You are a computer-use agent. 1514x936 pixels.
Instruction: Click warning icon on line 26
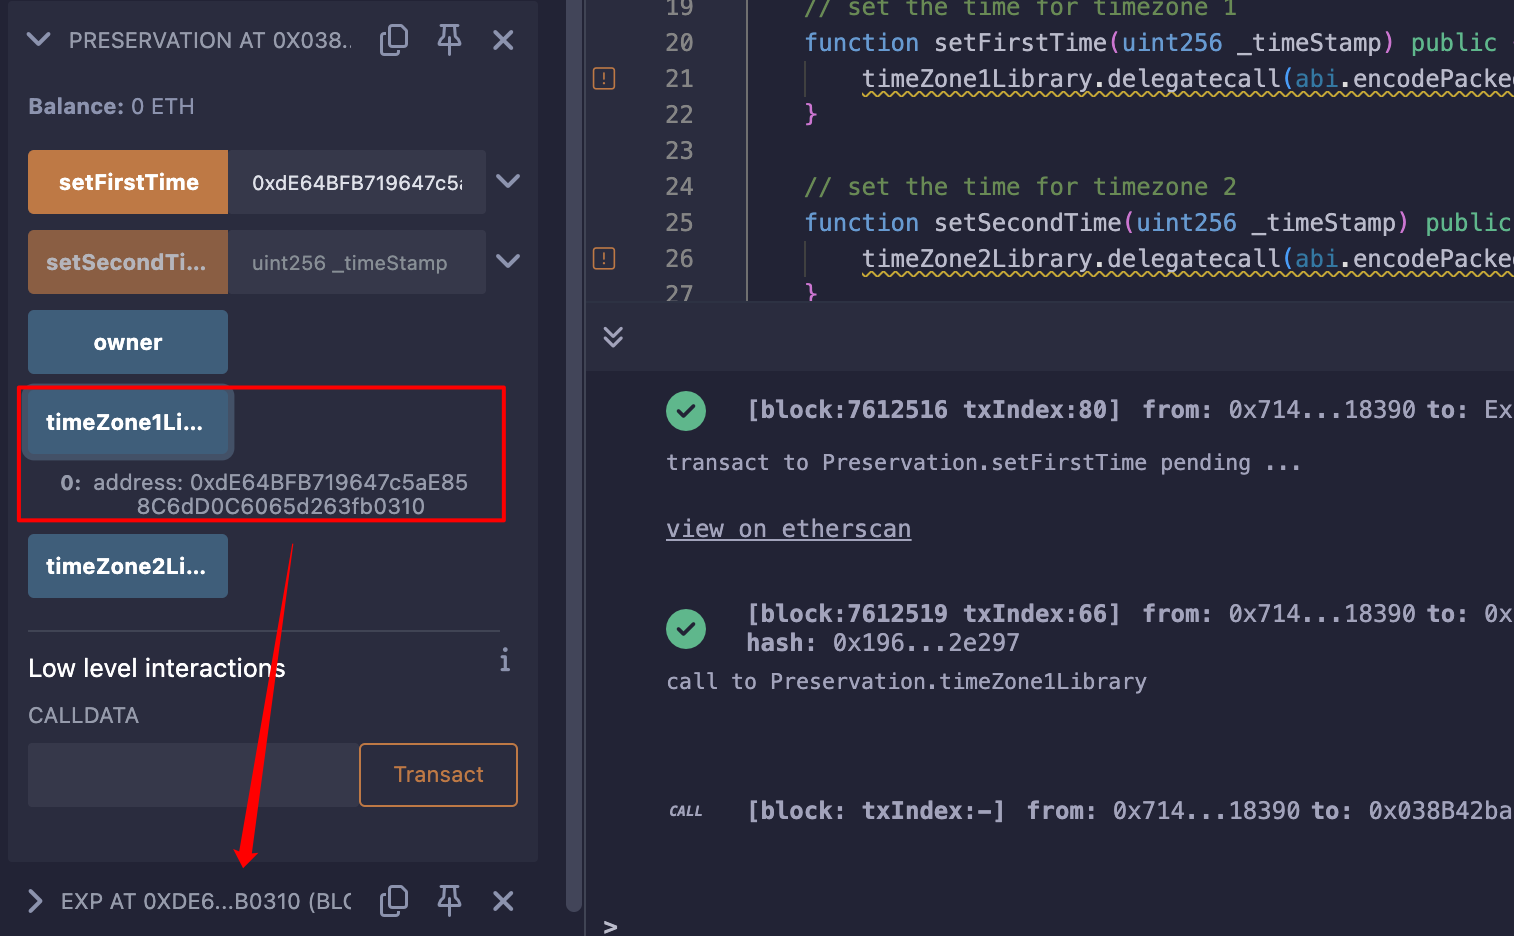point(604,258)
